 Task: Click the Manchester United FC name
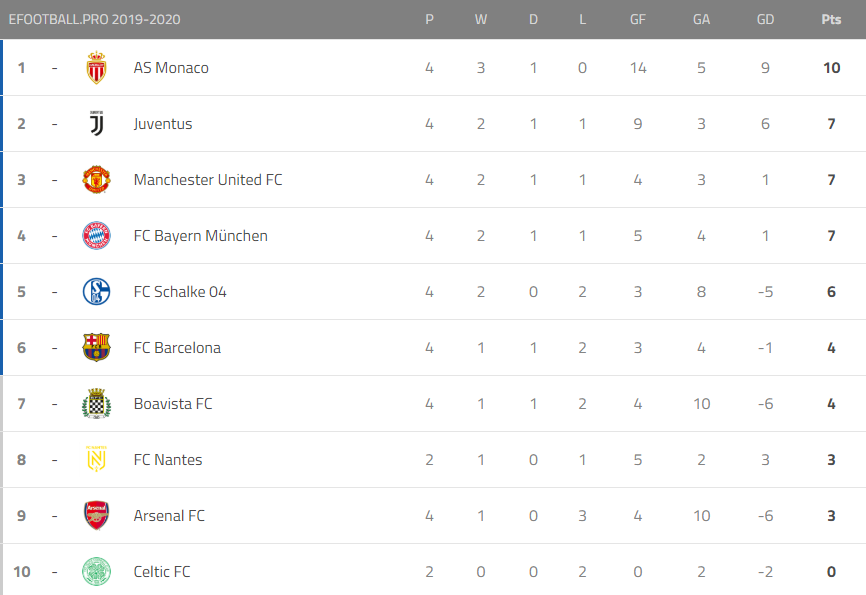(x=208, y=180)
